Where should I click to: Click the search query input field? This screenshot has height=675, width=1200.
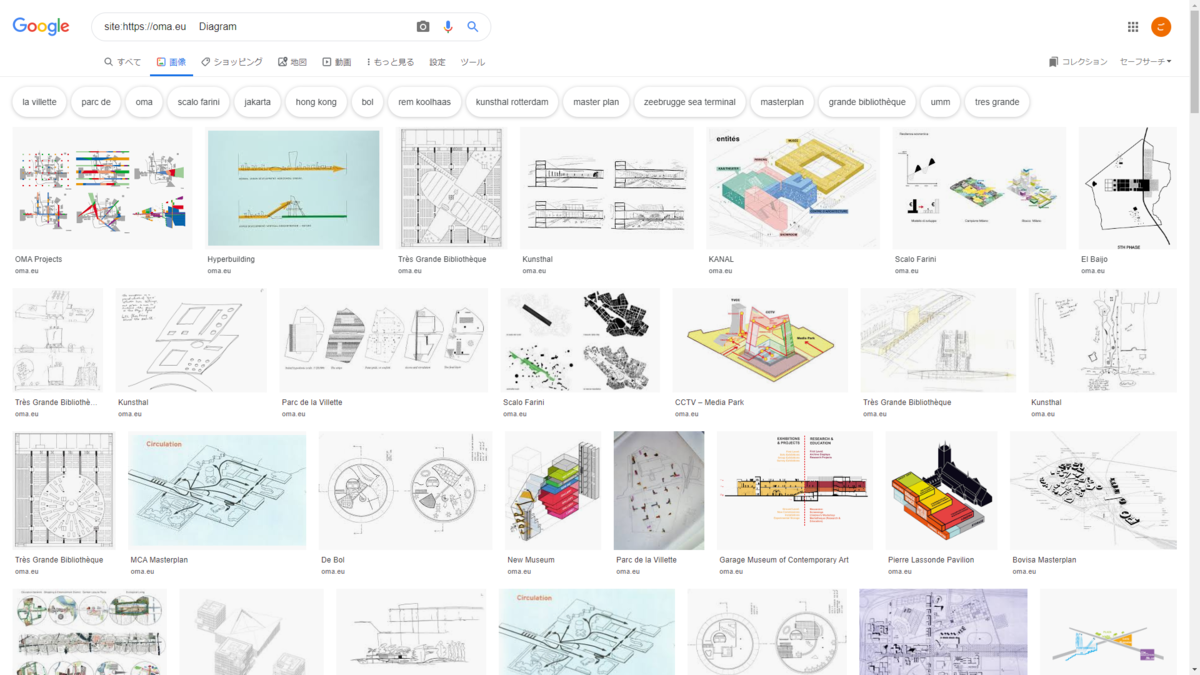click(x=255, y=27)
